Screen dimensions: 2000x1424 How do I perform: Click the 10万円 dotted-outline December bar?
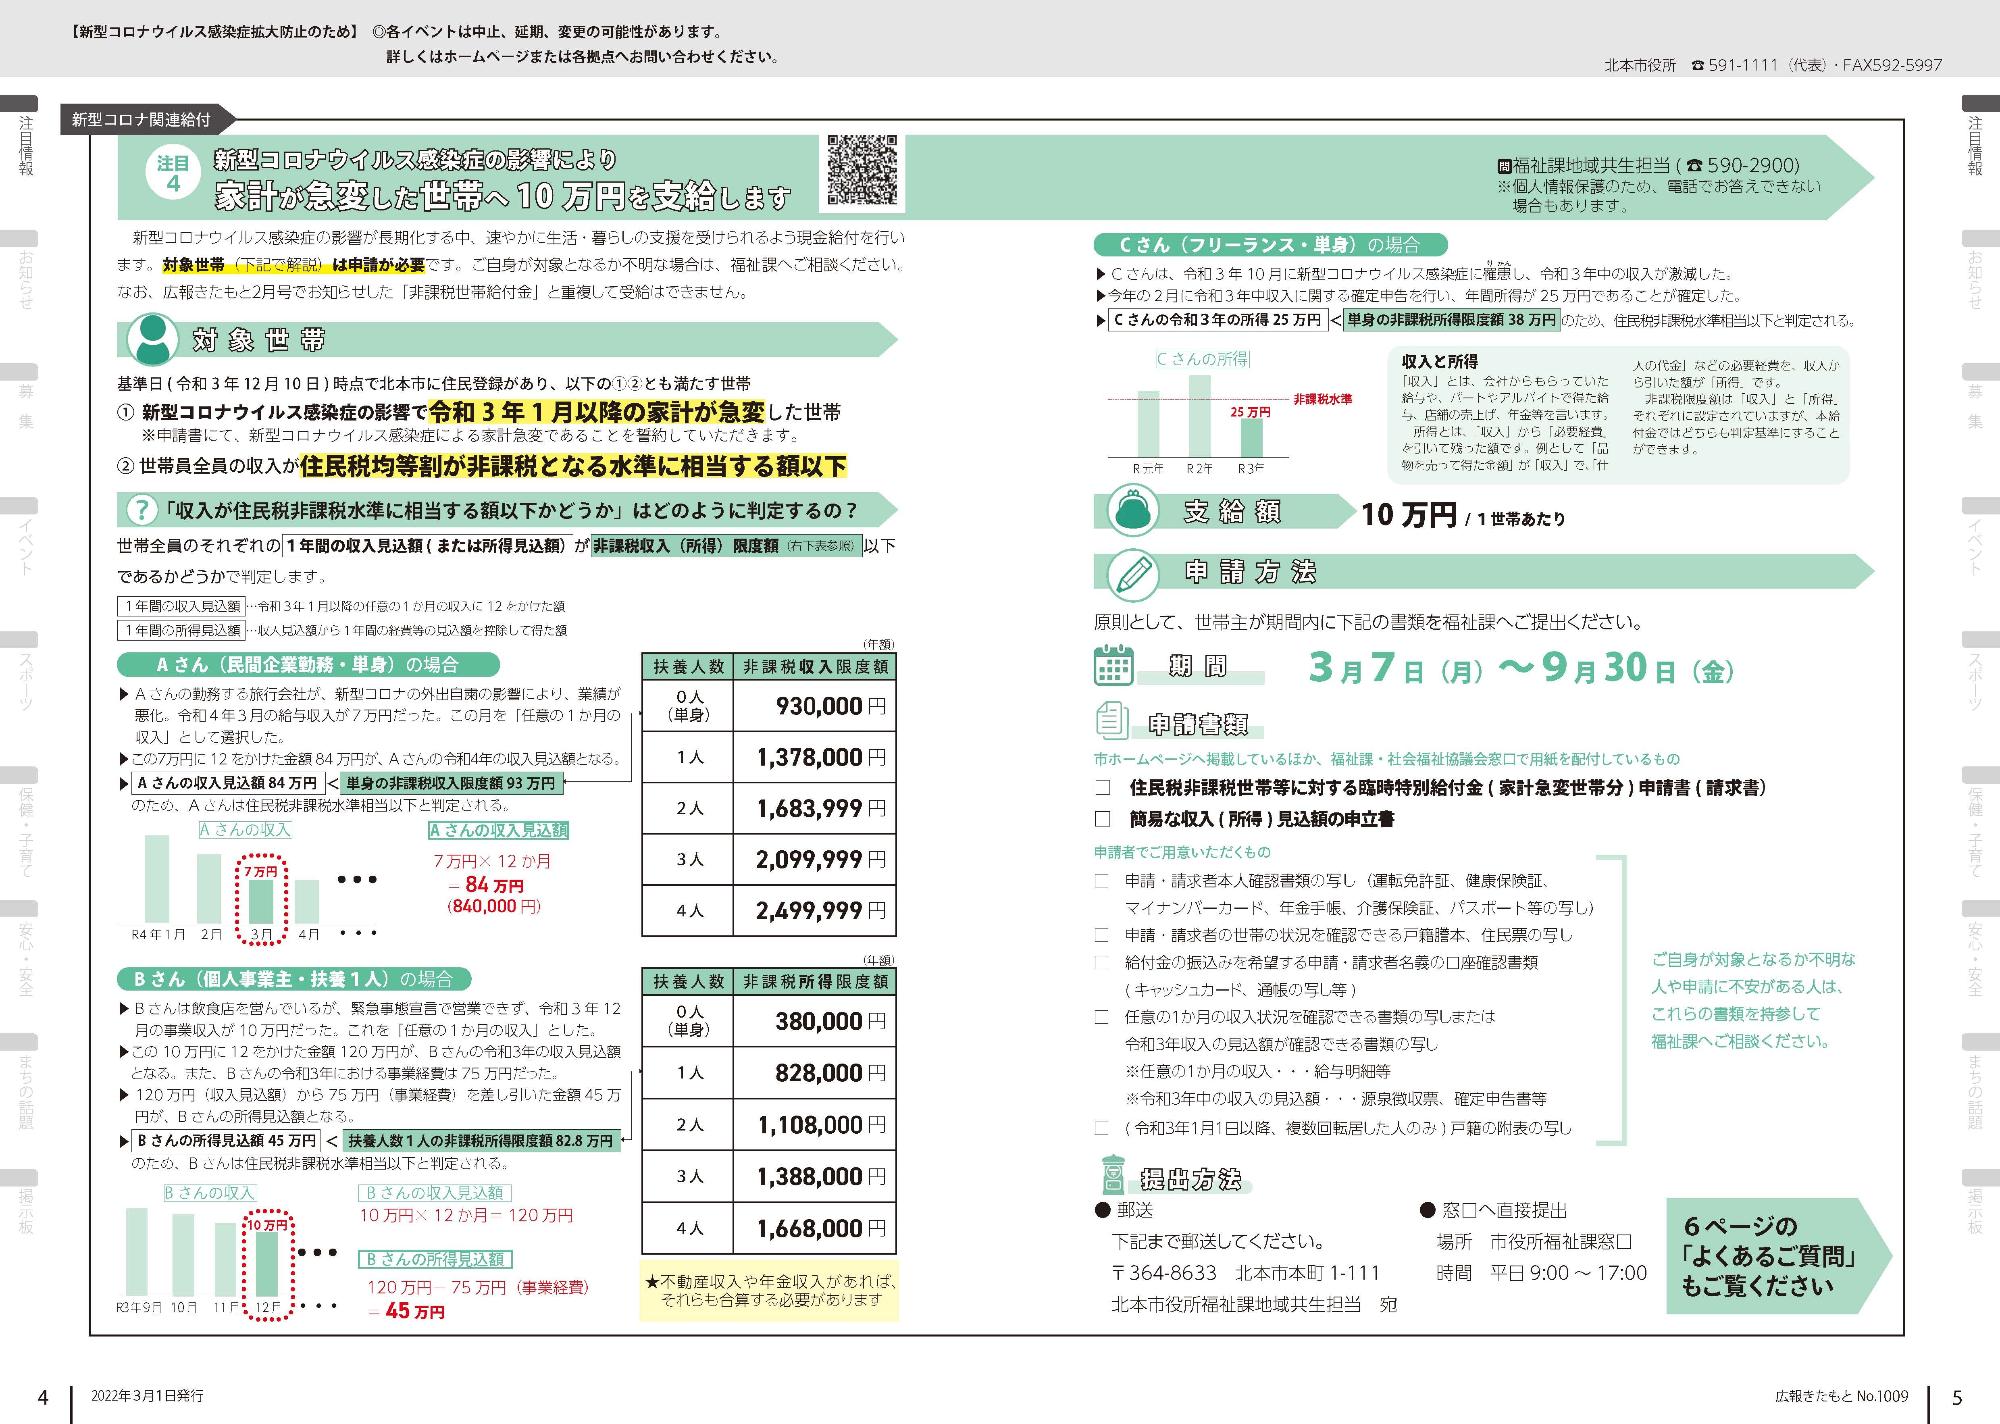coord(267,1267)
